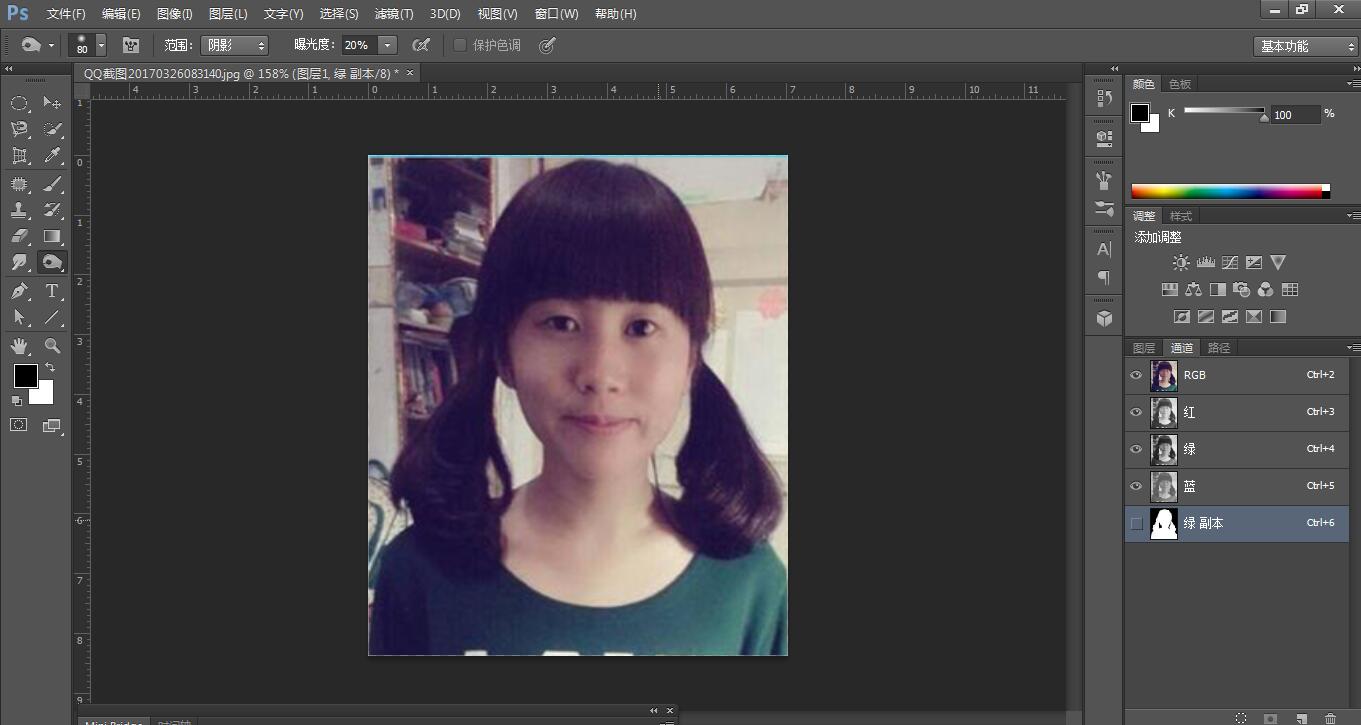The width and height of the screenshot is (1361, 725).
Task: Select the Clone Stamp tool
Action: click(x=19, y=210)
